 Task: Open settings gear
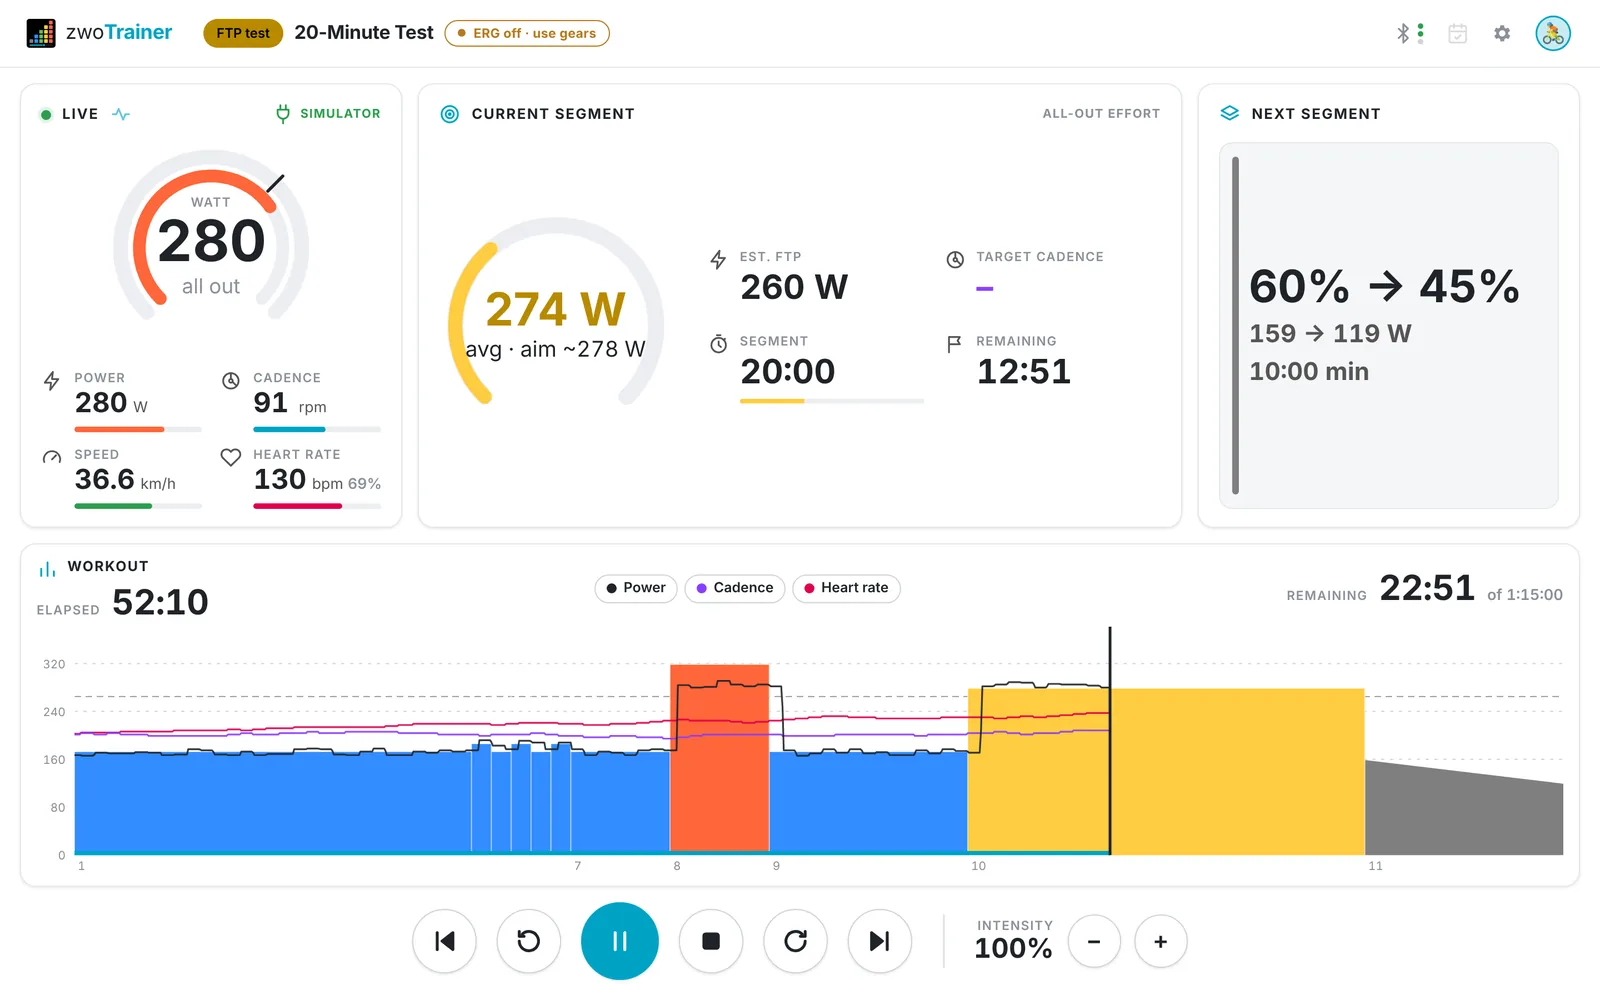click(x=1502, y=33)
